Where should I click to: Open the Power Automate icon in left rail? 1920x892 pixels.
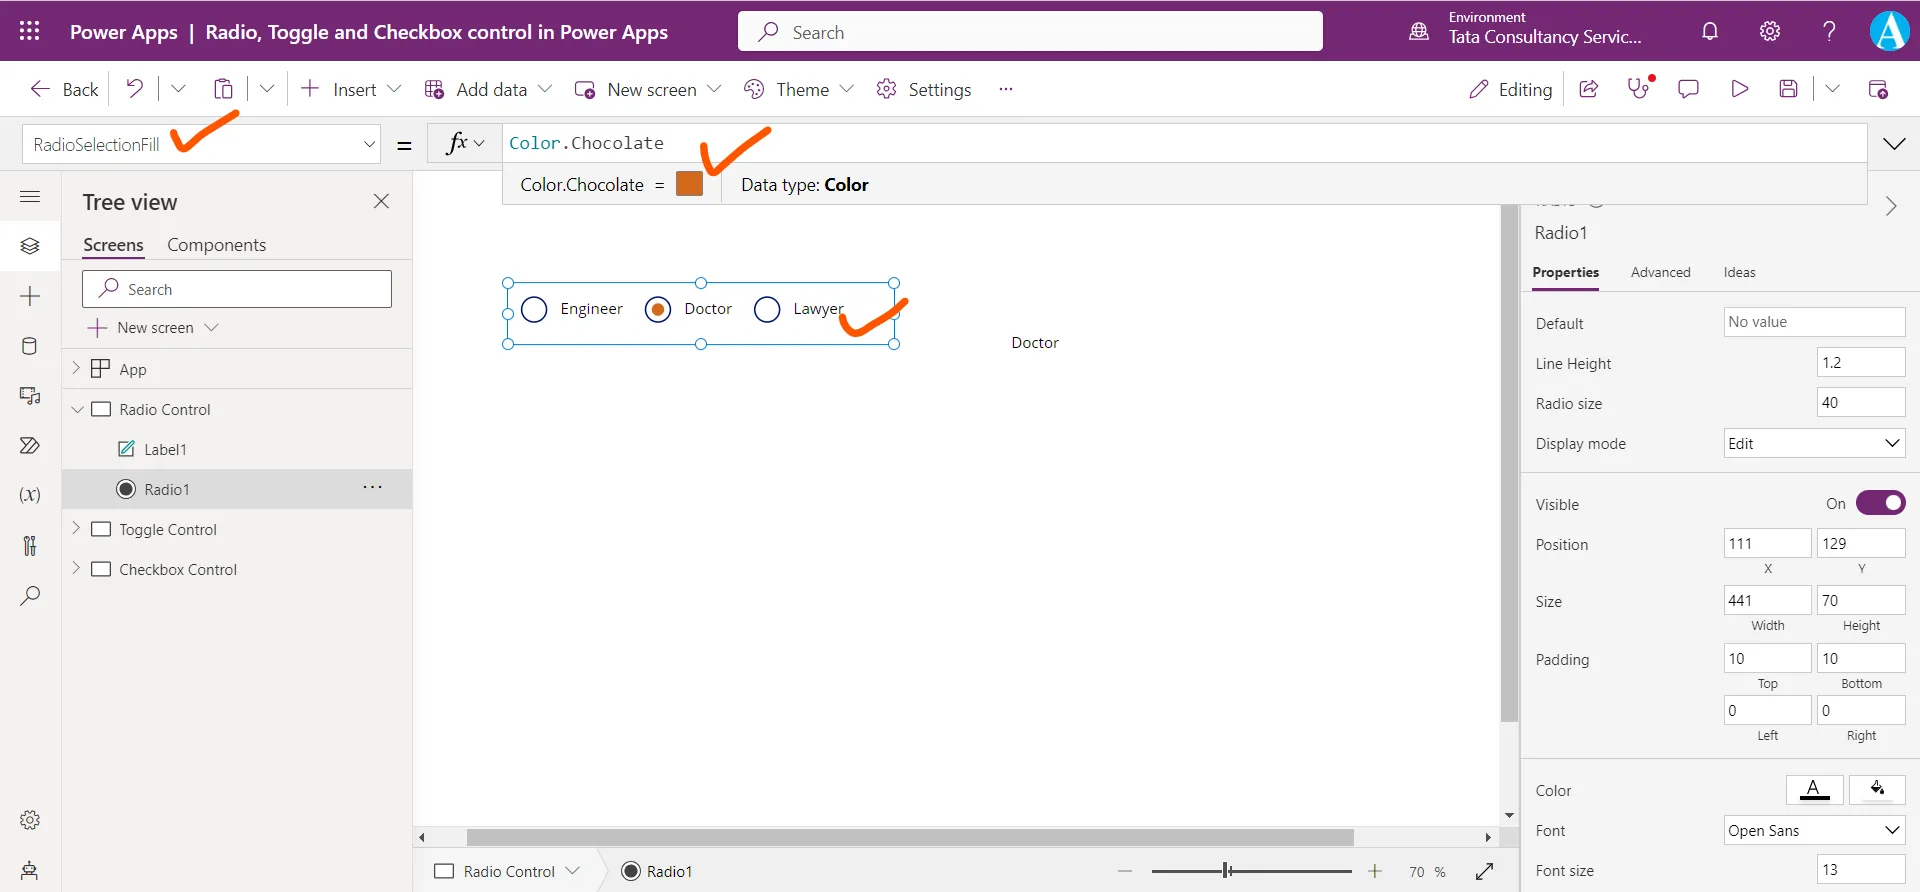30,446
